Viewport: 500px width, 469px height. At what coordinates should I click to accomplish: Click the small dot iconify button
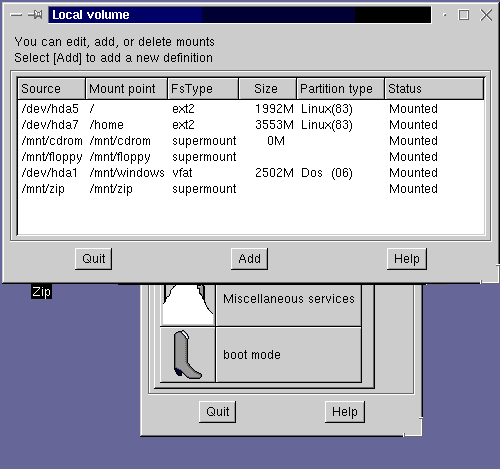[444, 15]
